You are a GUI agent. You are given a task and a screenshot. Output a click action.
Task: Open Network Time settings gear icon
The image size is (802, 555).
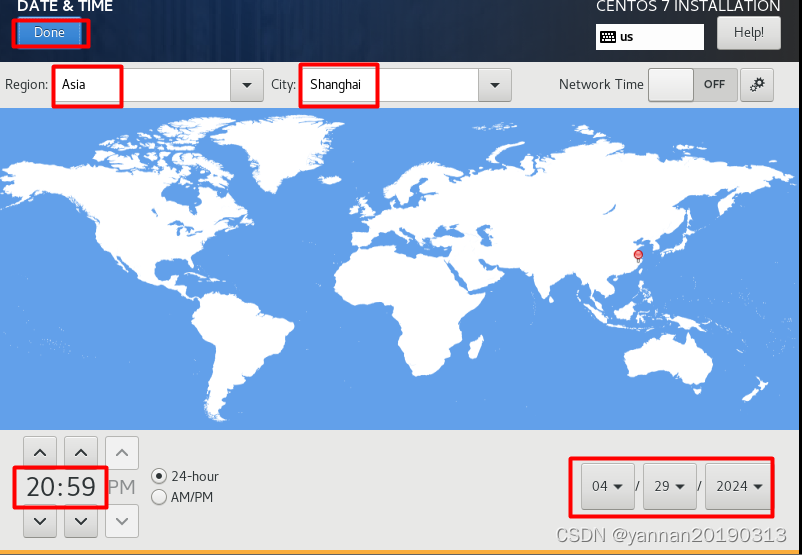click(757, 84)
